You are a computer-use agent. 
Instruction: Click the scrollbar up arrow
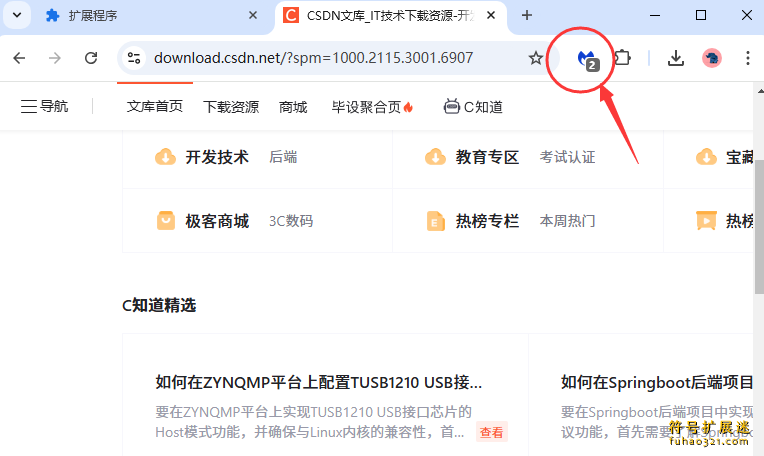pyautogui.click(x=760, y=91)
